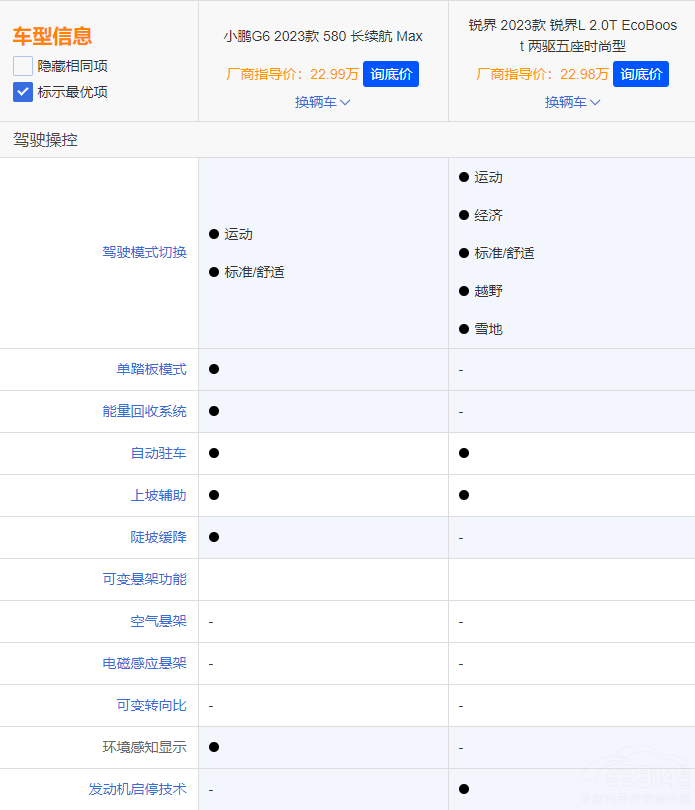Expand 换辆车 dropdown under 小鹏G6

[x=322, y=102]
